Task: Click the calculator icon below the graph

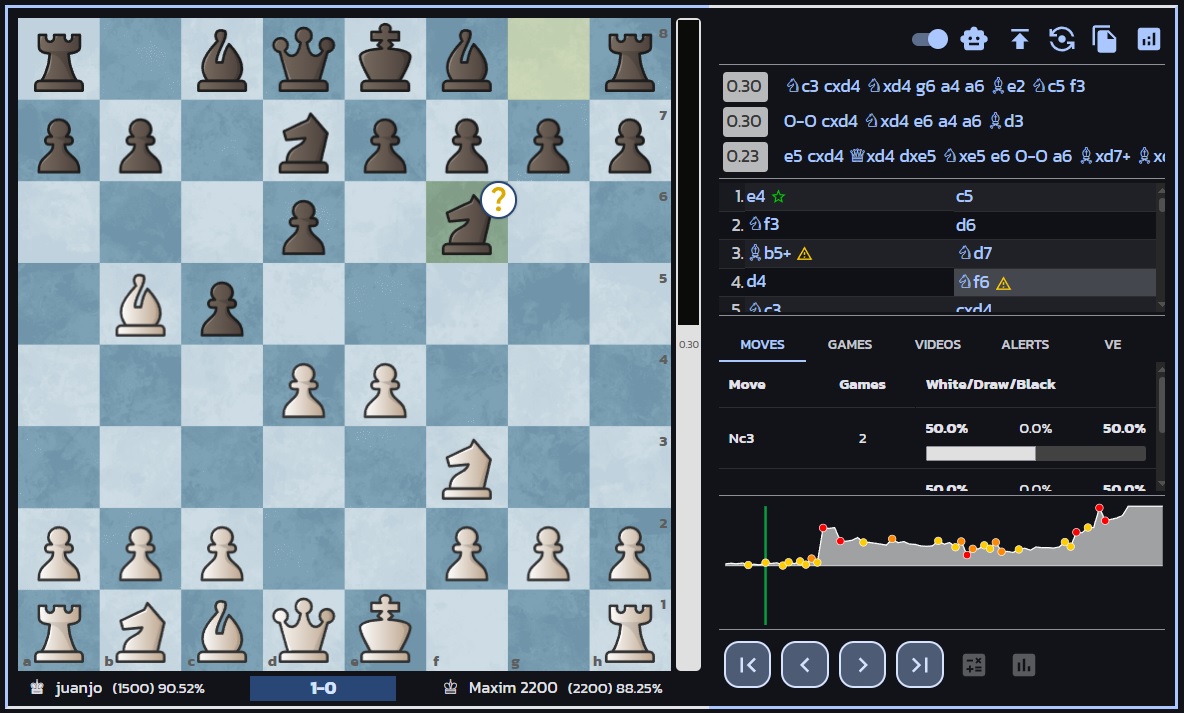Action: pyautogui.click(x=974, y=662)
